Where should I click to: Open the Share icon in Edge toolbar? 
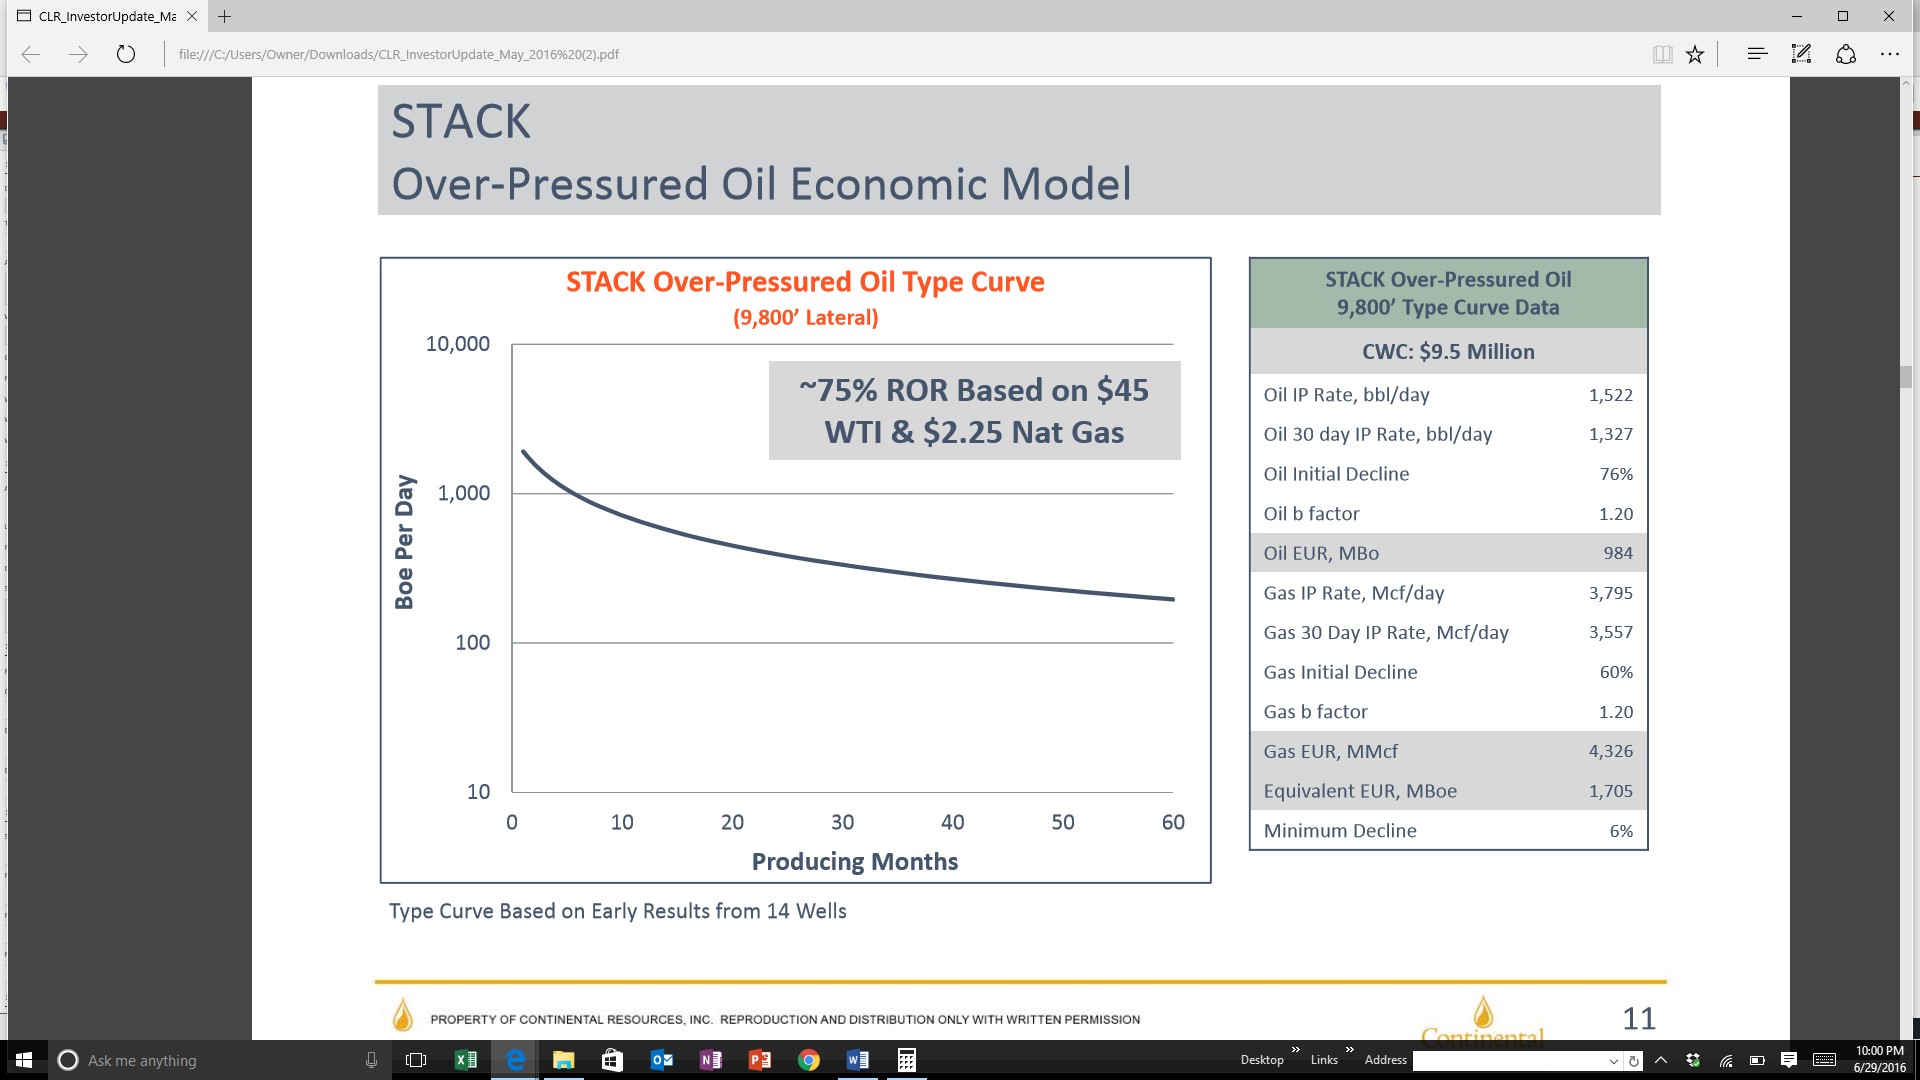pyautogui.click(x=1846, y=54)
